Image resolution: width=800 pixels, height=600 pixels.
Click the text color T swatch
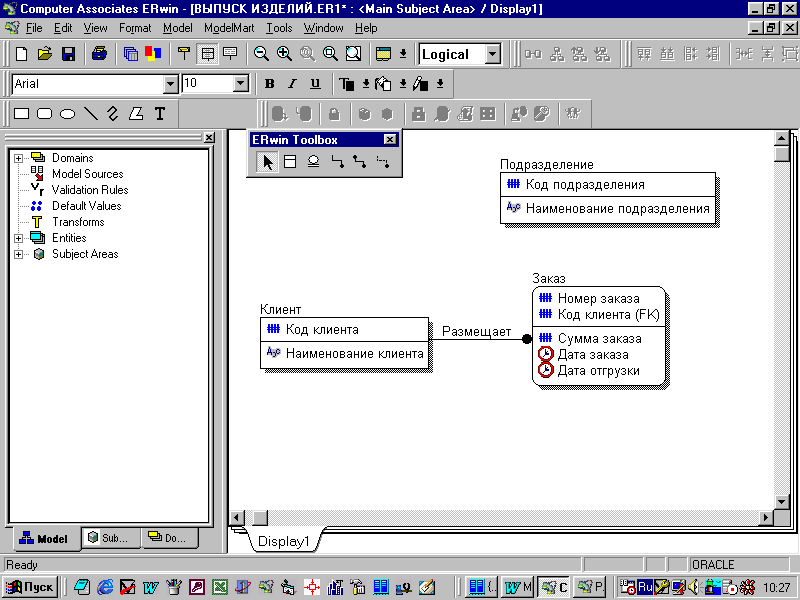click(347, 84)
